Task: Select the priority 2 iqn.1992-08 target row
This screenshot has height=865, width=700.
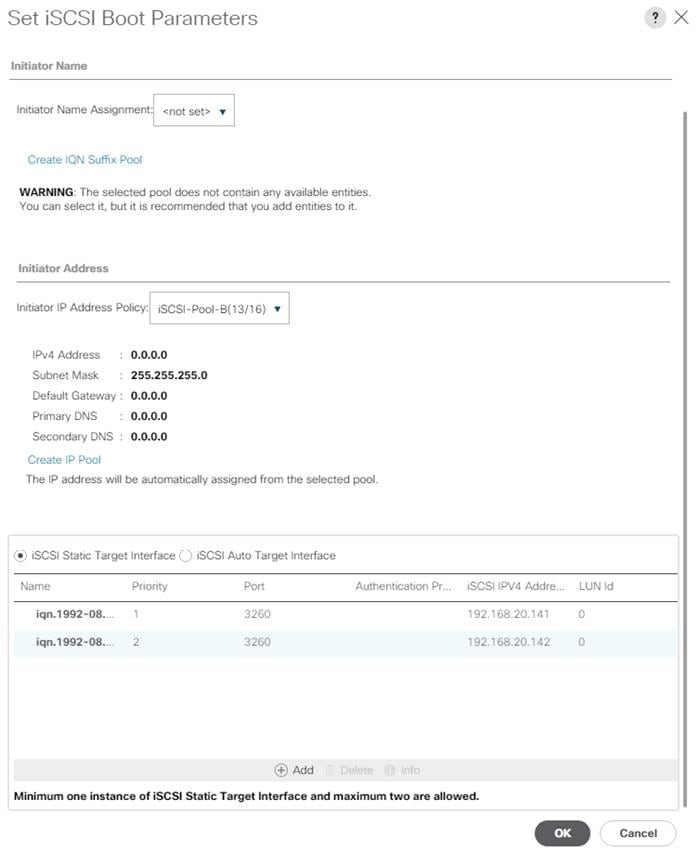Action: [x=345, y=642]
